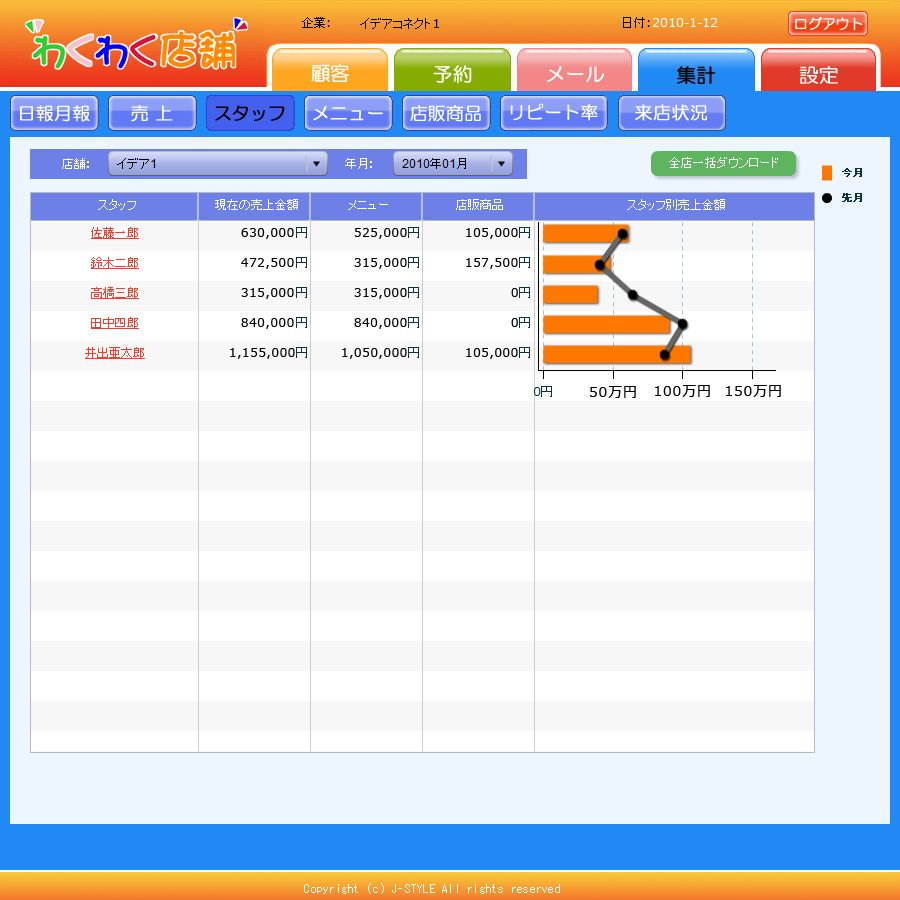Viewport: 900px width, 900px height.
Task: Open the 店舗 dropdown showing イデア1
Action: pyautogui.click(x=217, y=164)
